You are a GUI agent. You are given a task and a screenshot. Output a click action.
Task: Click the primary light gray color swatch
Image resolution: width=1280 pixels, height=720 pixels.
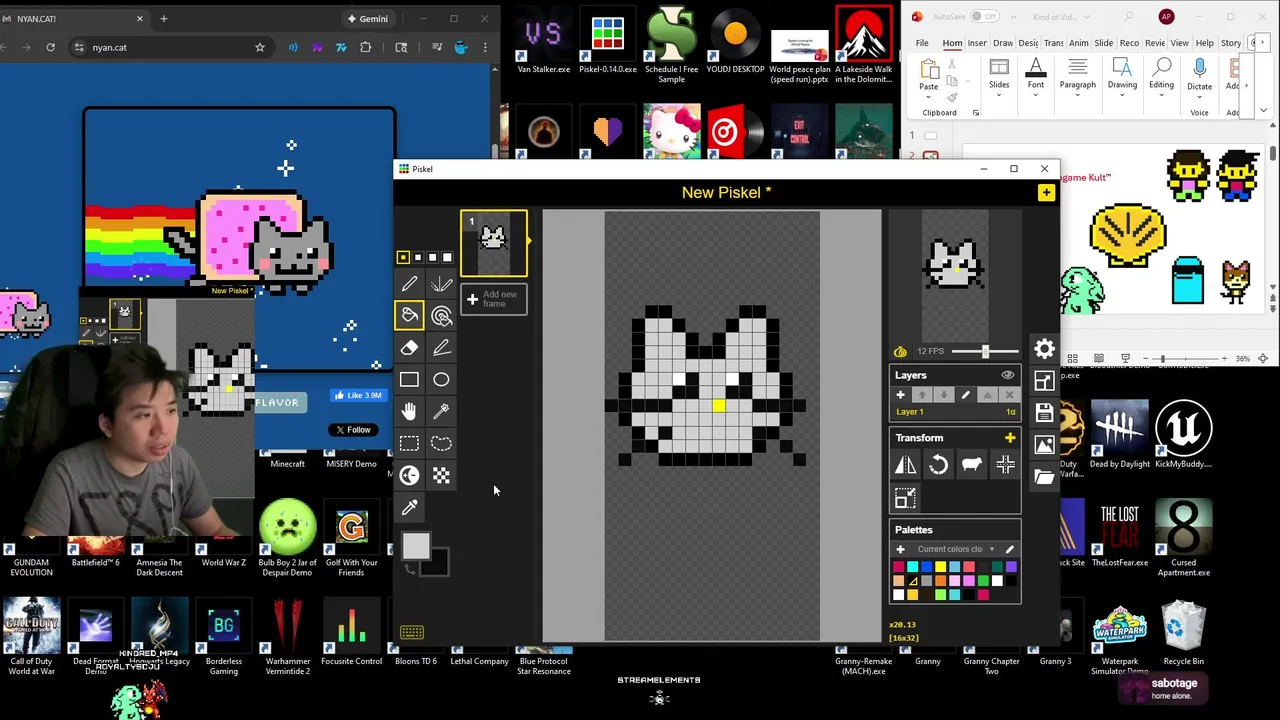pyautogui.click(x=415, y=546)
